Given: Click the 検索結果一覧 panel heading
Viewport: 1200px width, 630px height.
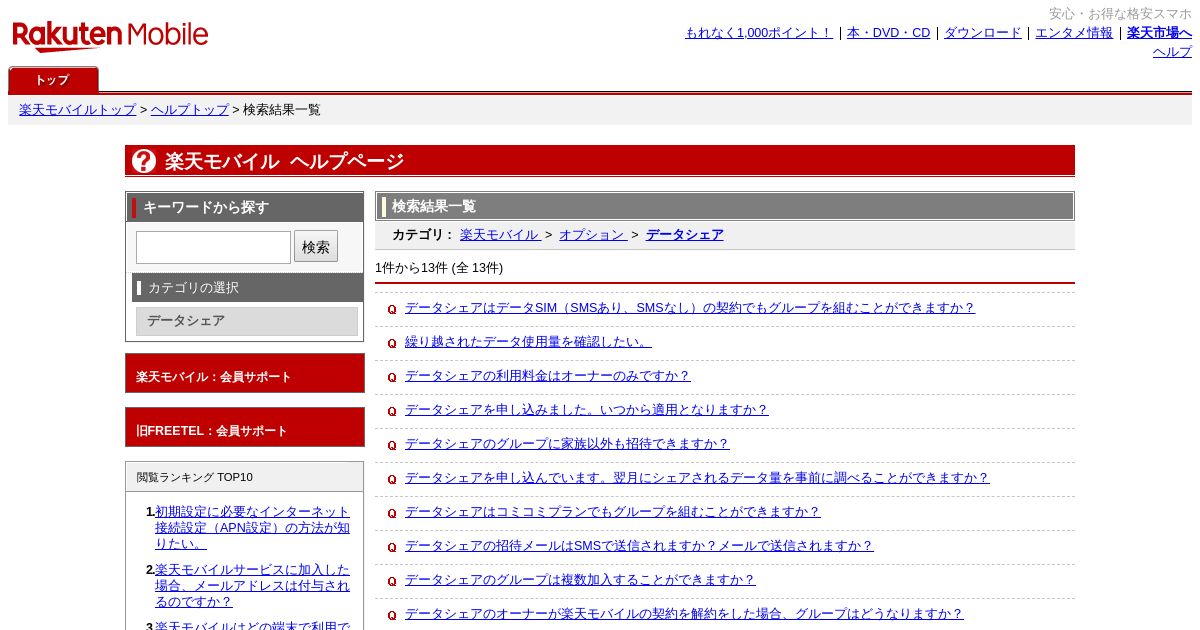Looking at the screenshot, I should (x=434, y=206).
